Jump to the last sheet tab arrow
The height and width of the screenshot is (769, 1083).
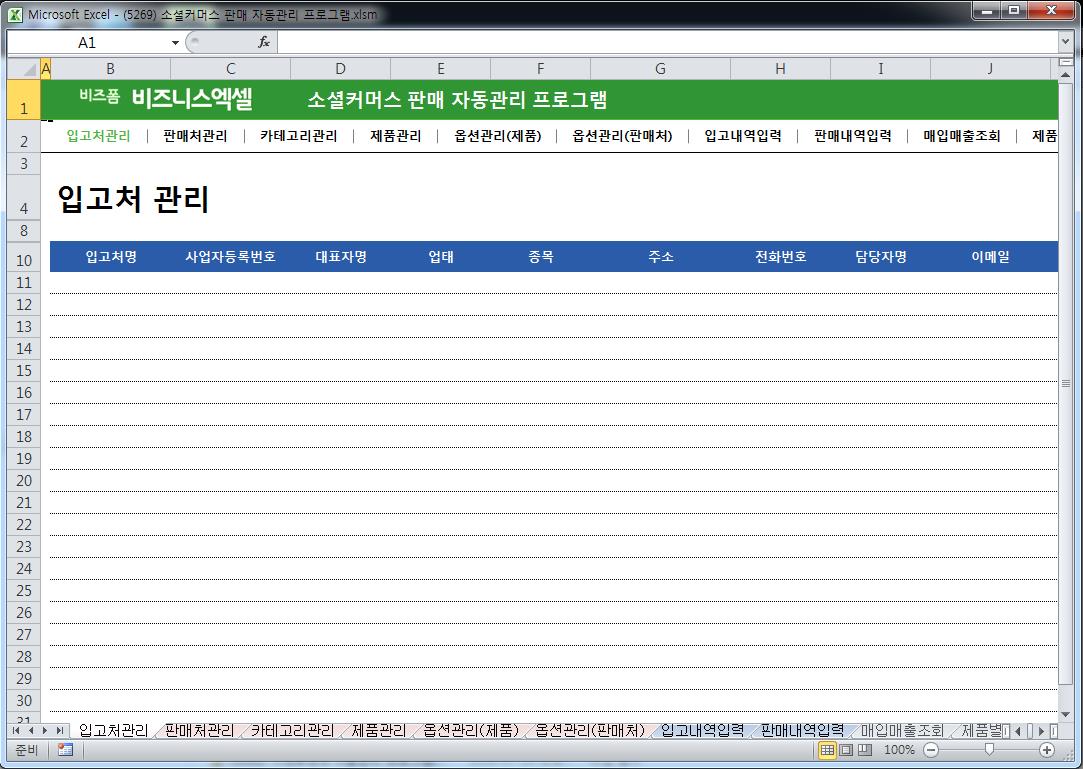point(59,731)
